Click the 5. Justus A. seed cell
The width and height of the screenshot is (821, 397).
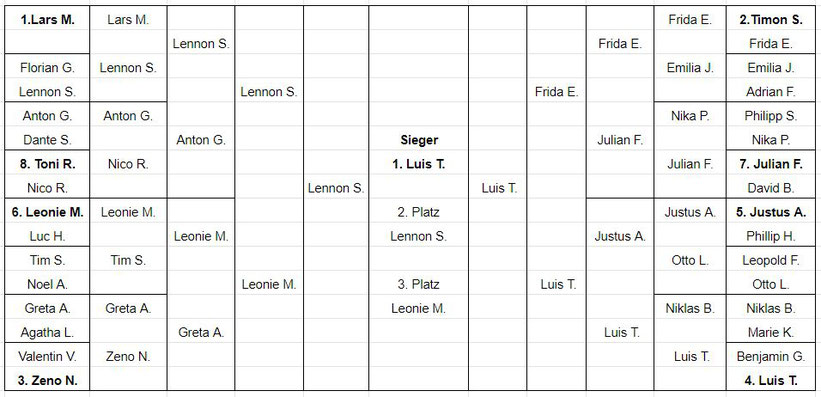click(771, 213)
